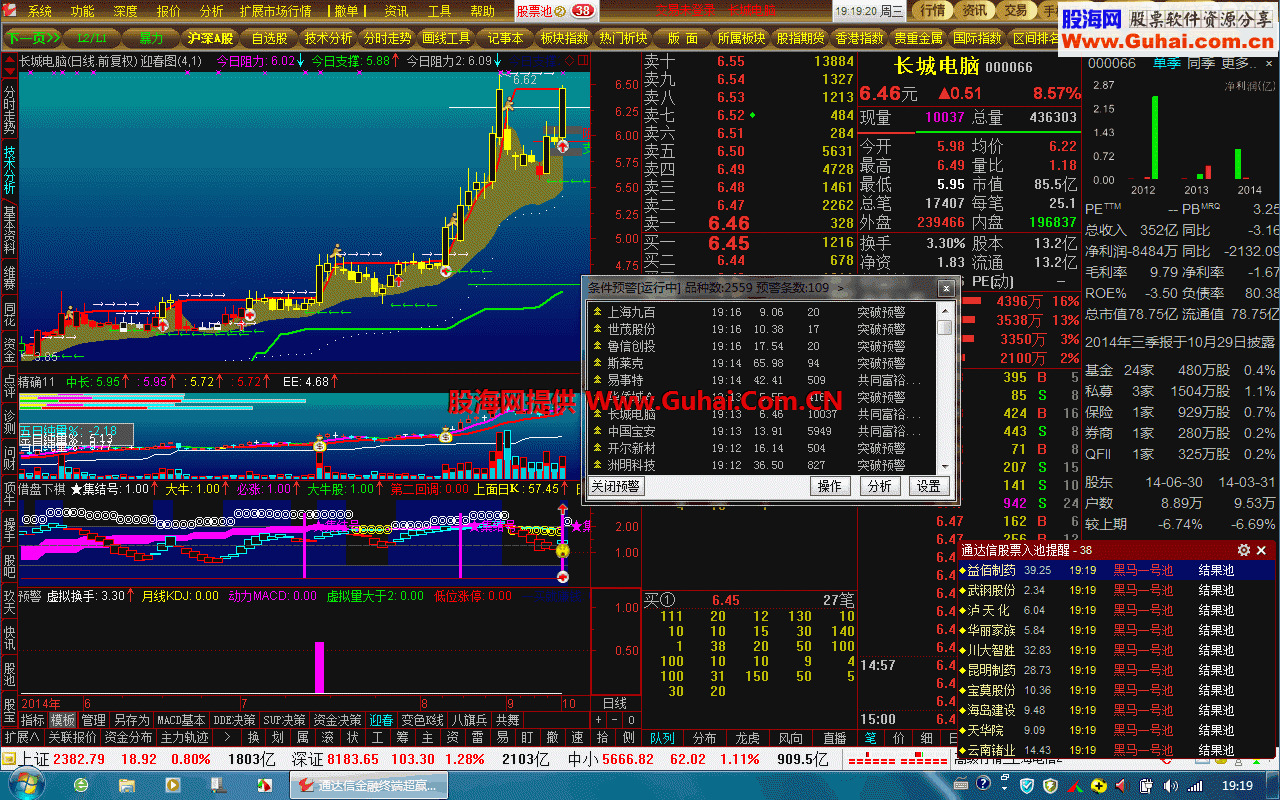Image resolution: width=1280 pixels, height=800 pixels.
Task: Open the 帮助 menu
Action: [x=482, y=12]
